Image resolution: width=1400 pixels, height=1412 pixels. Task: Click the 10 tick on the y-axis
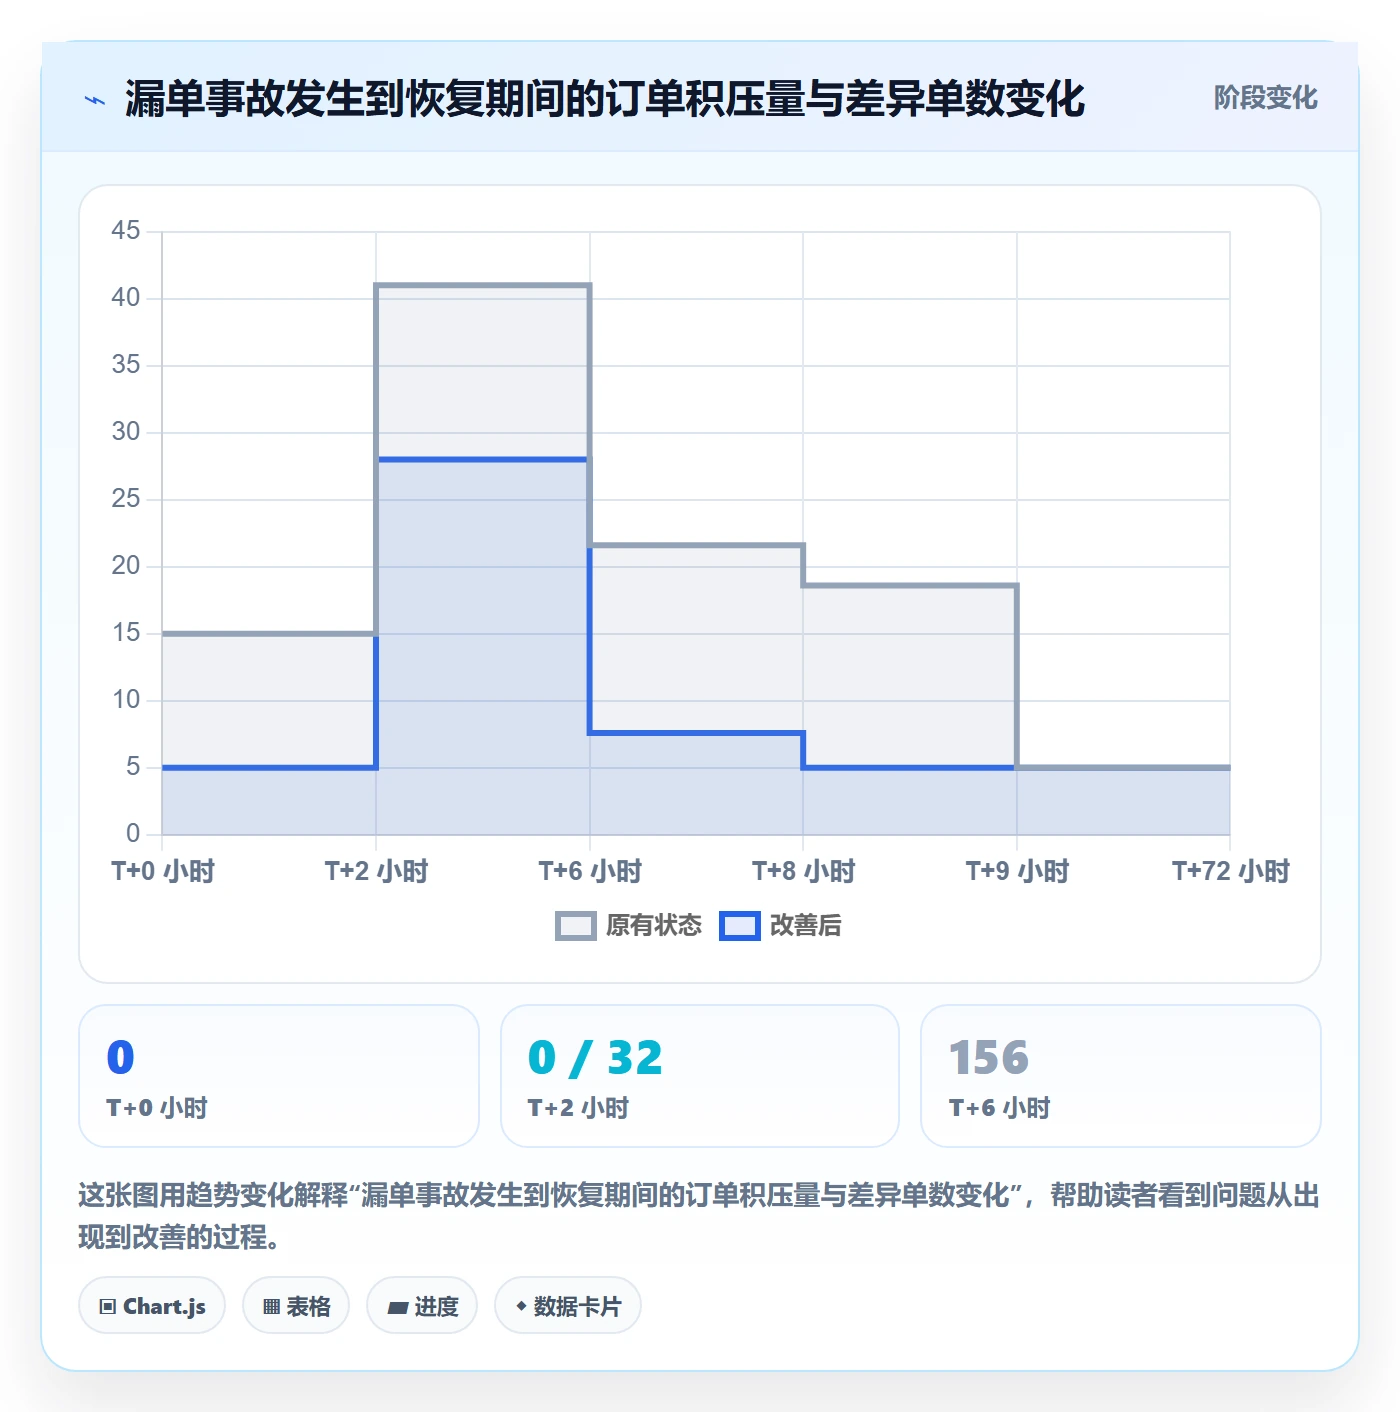[126, 700]
